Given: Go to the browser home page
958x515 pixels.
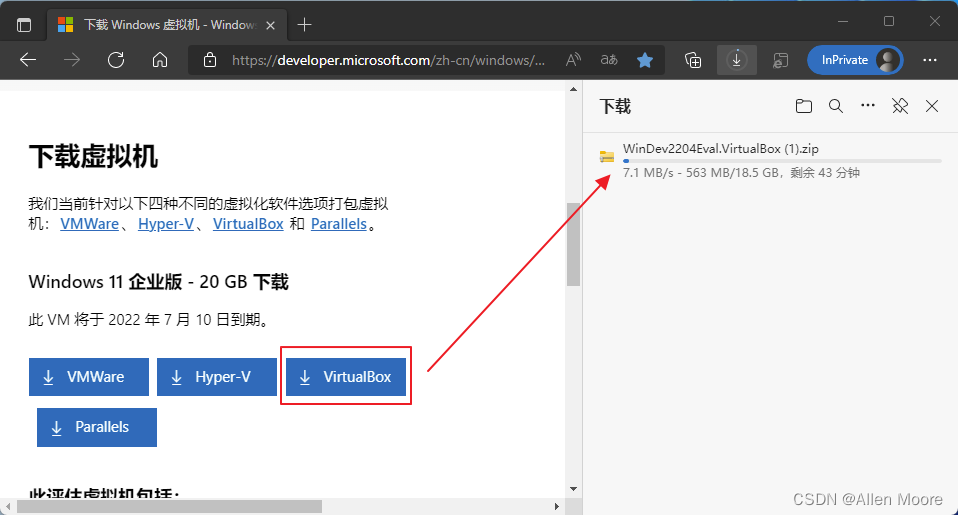Looking at the screenshot, I should [x=160, y=60].
